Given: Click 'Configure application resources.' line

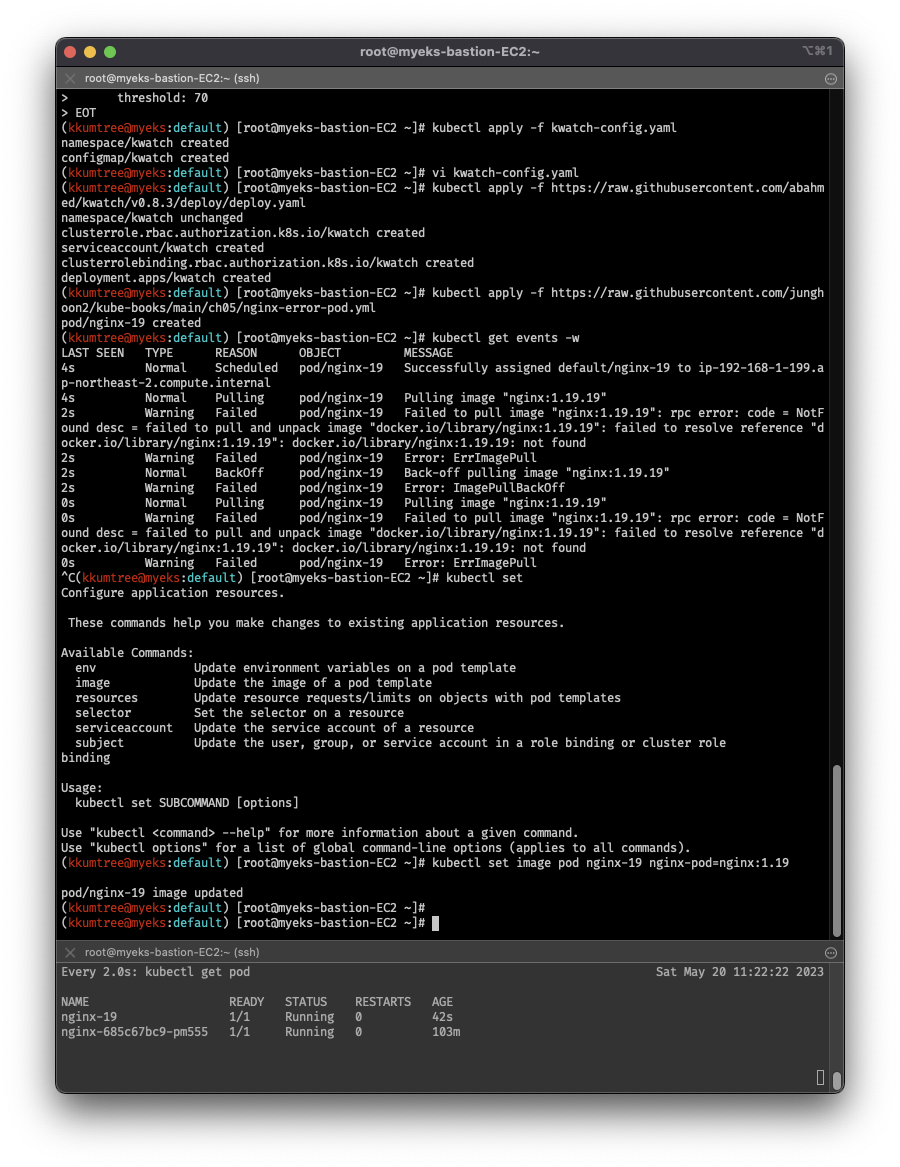Looking at the screenshot, I should pos(173,592).
